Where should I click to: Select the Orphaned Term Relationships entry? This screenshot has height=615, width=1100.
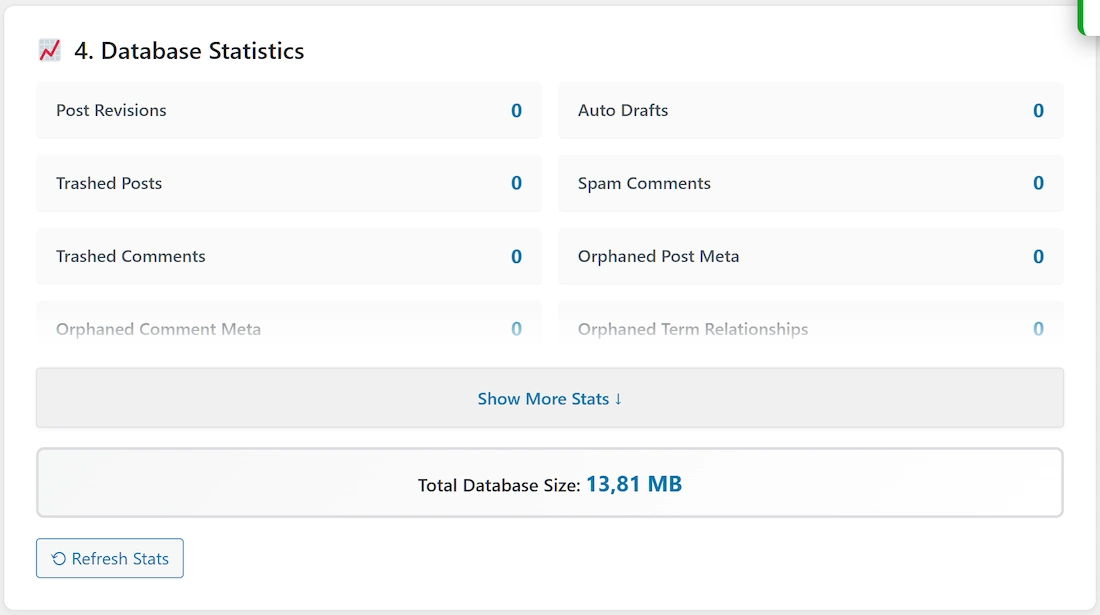810,329
